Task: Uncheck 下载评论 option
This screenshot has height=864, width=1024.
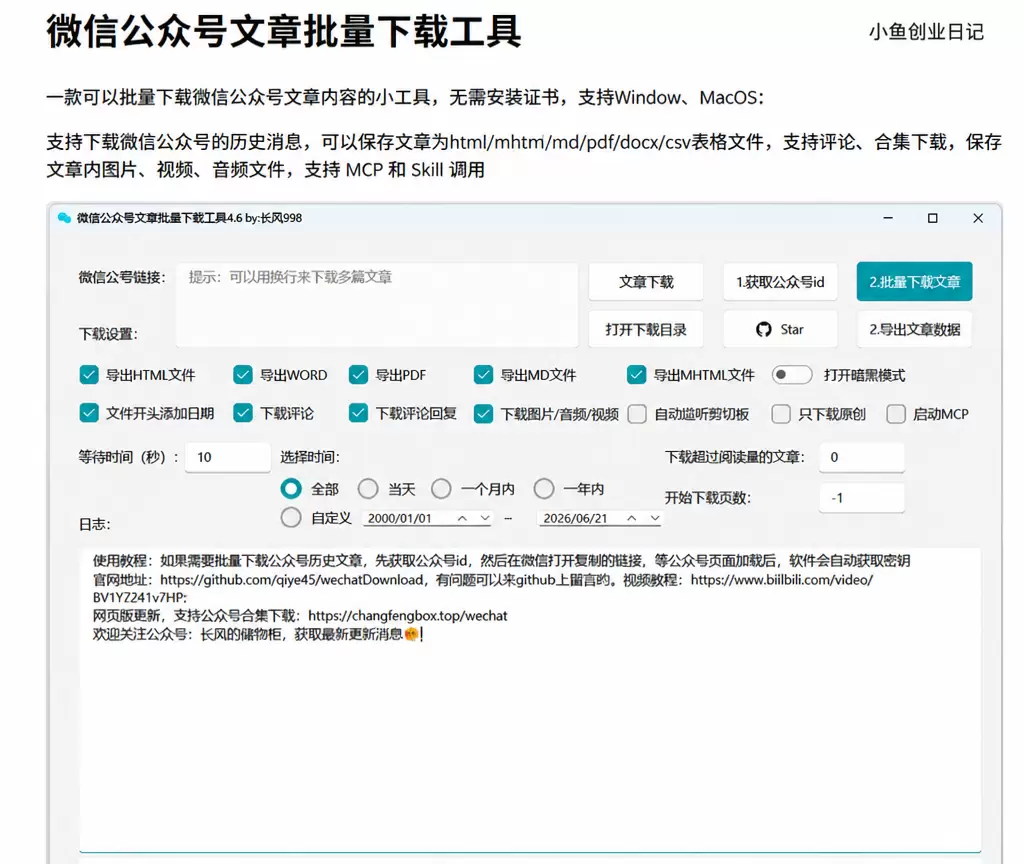Action: click(243, 413)
